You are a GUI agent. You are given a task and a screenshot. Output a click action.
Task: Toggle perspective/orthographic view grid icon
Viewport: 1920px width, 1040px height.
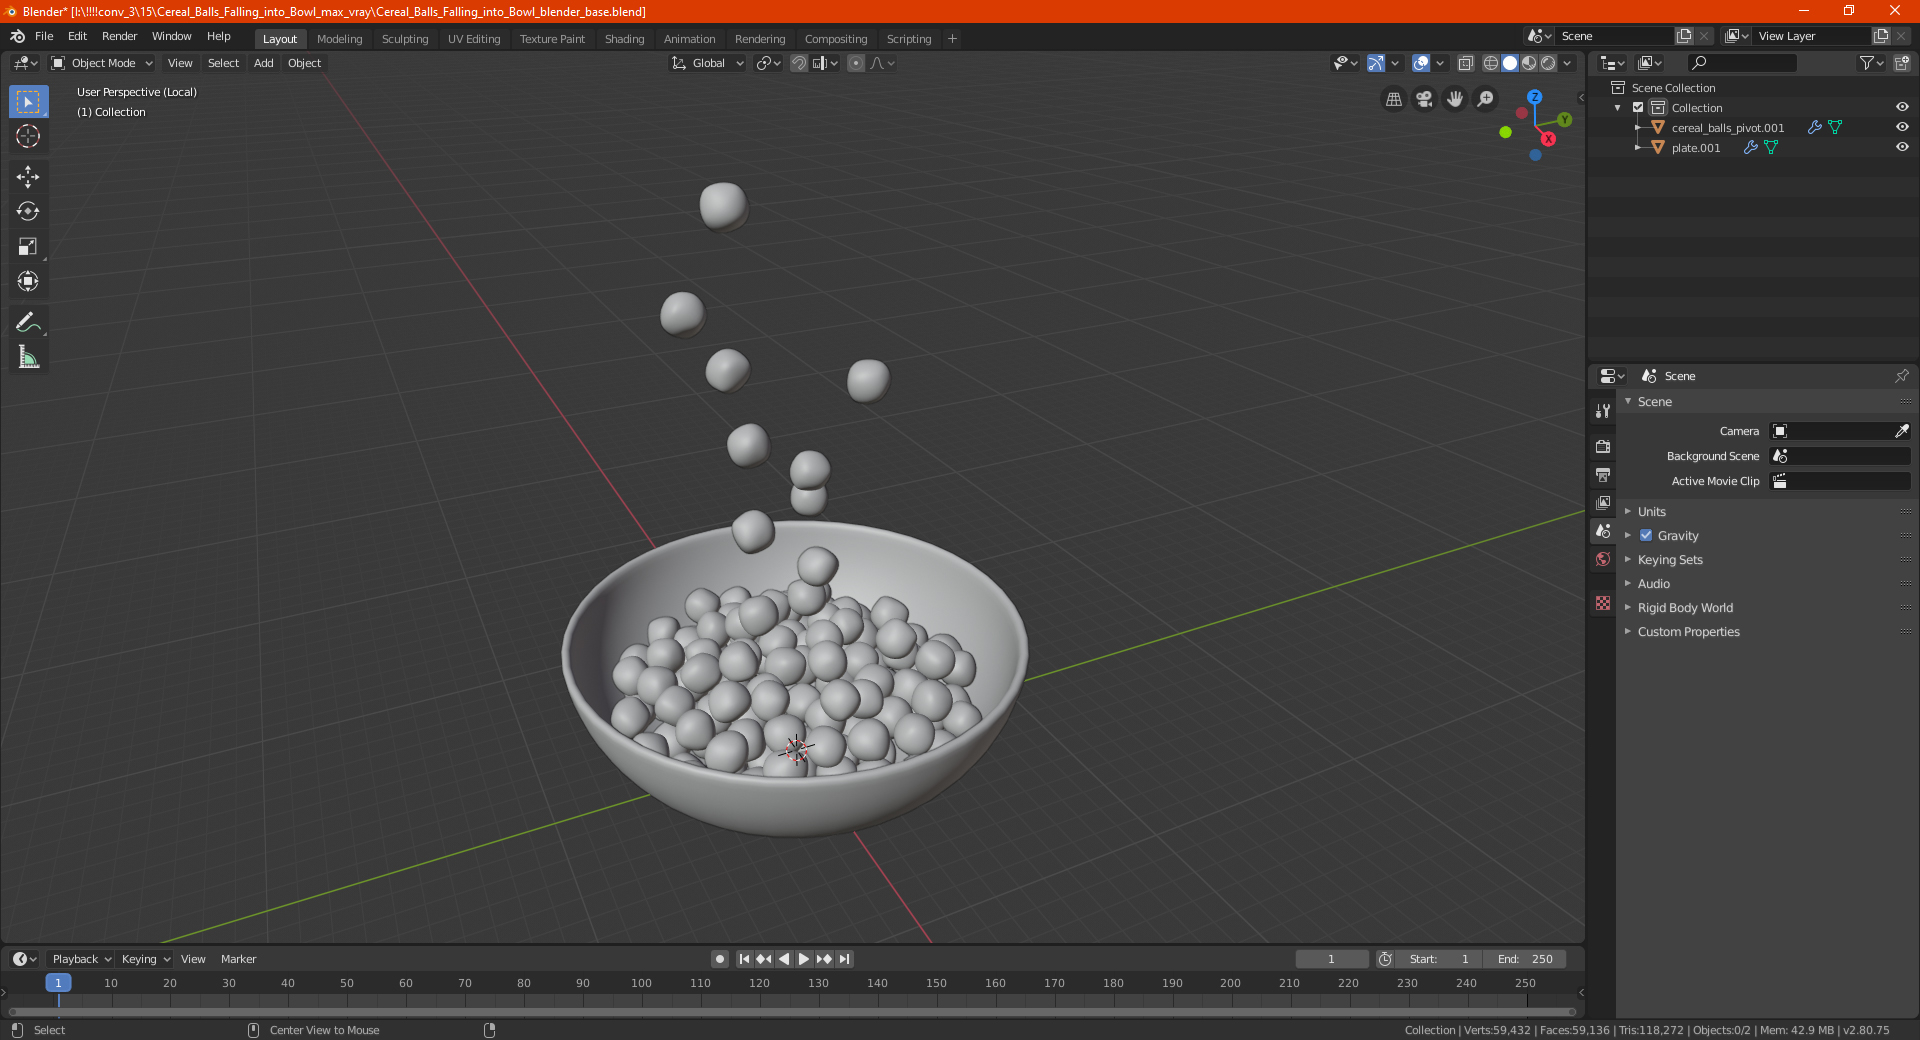pos(1393,99)
